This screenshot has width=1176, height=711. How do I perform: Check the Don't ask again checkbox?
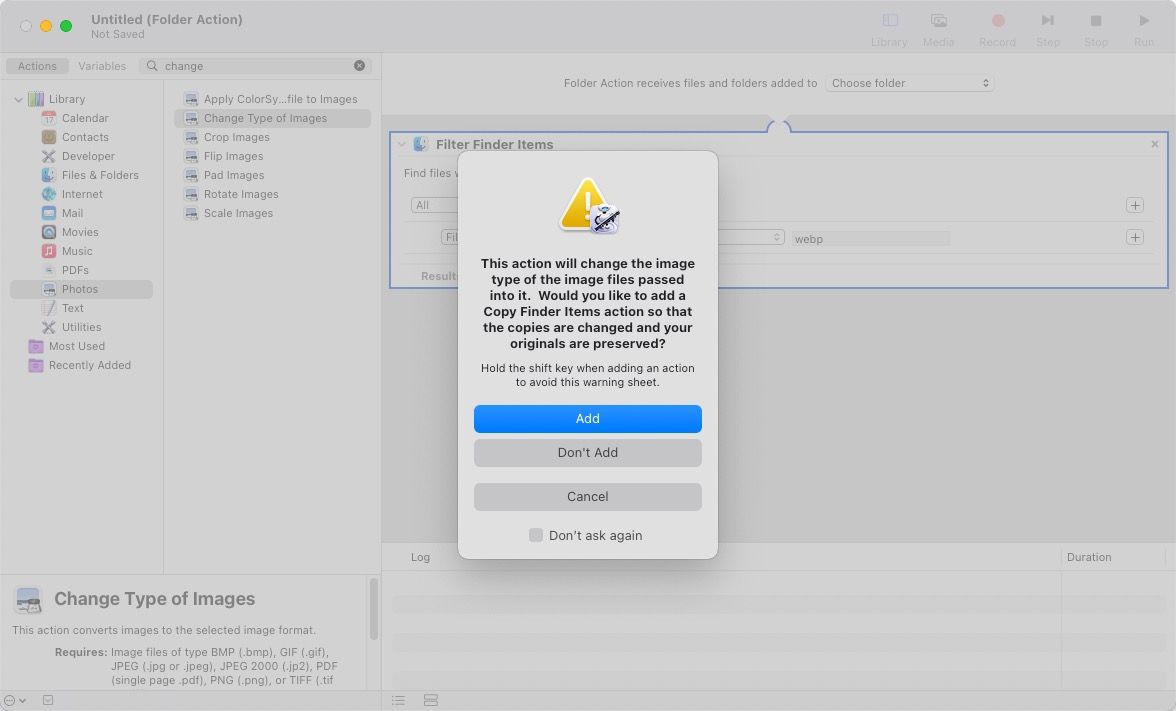click(536, 535)
